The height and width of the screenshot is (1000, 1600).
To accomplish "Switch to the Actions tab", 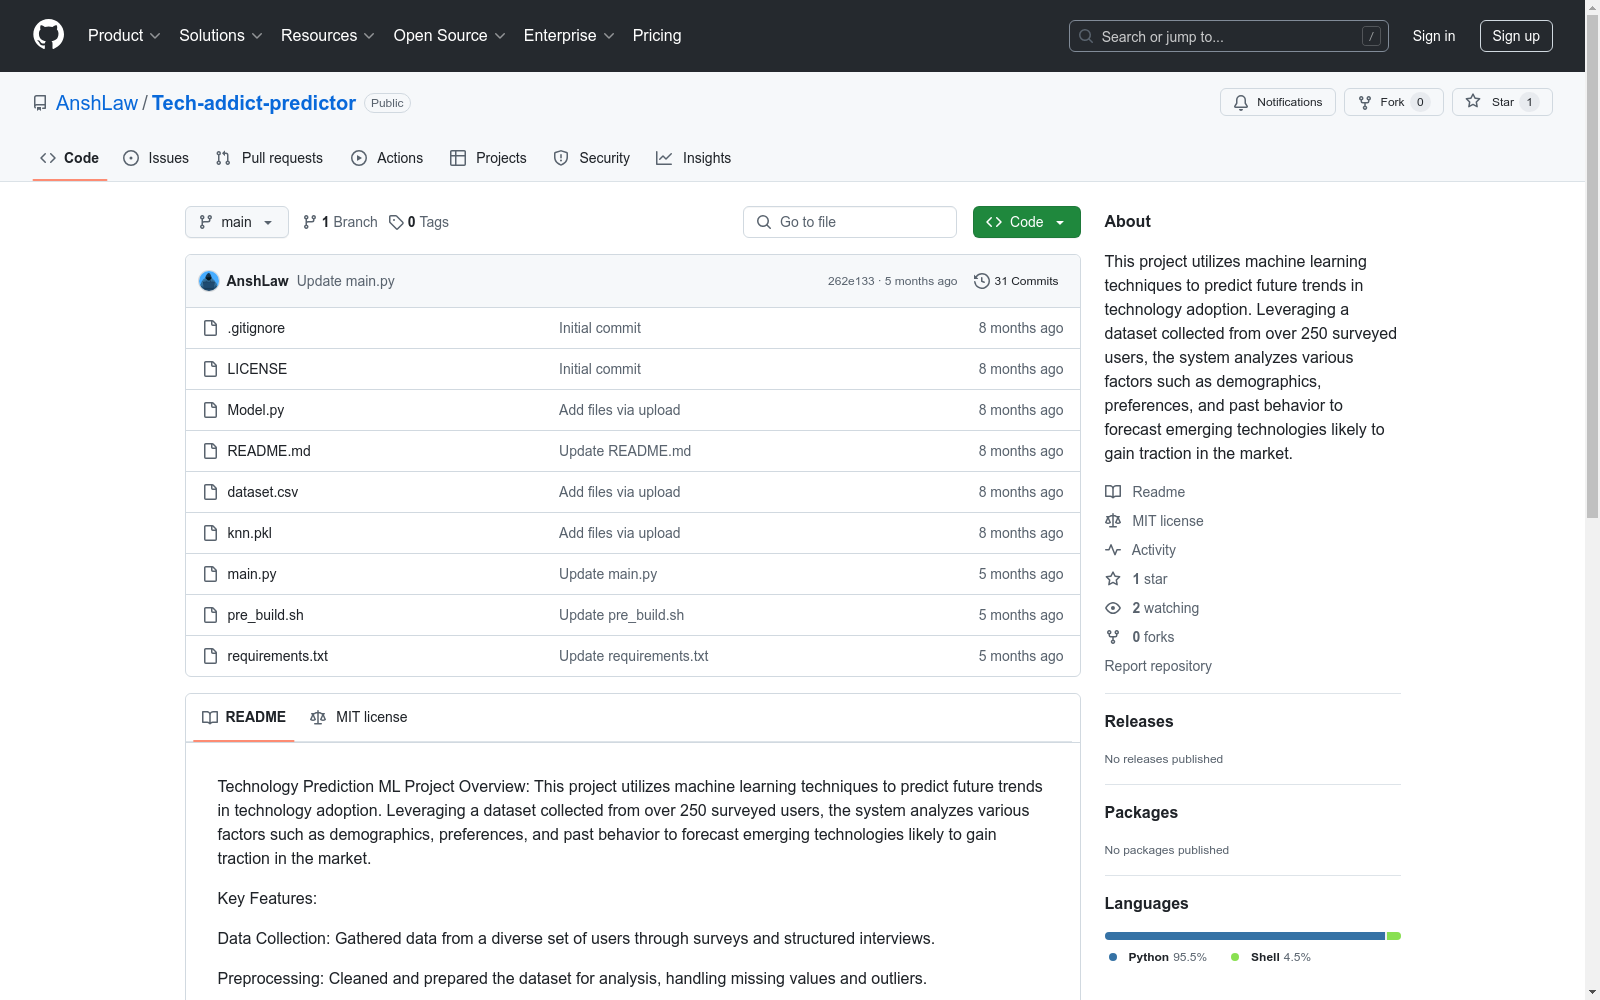I will pyautogui.click(x=387, y=158).
